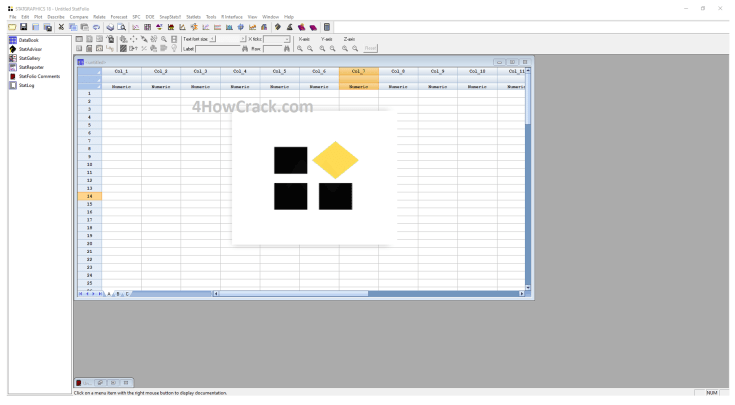Click the Copy icon in main toolbar
The image size is (735, 405).
(x=73, y=27)
